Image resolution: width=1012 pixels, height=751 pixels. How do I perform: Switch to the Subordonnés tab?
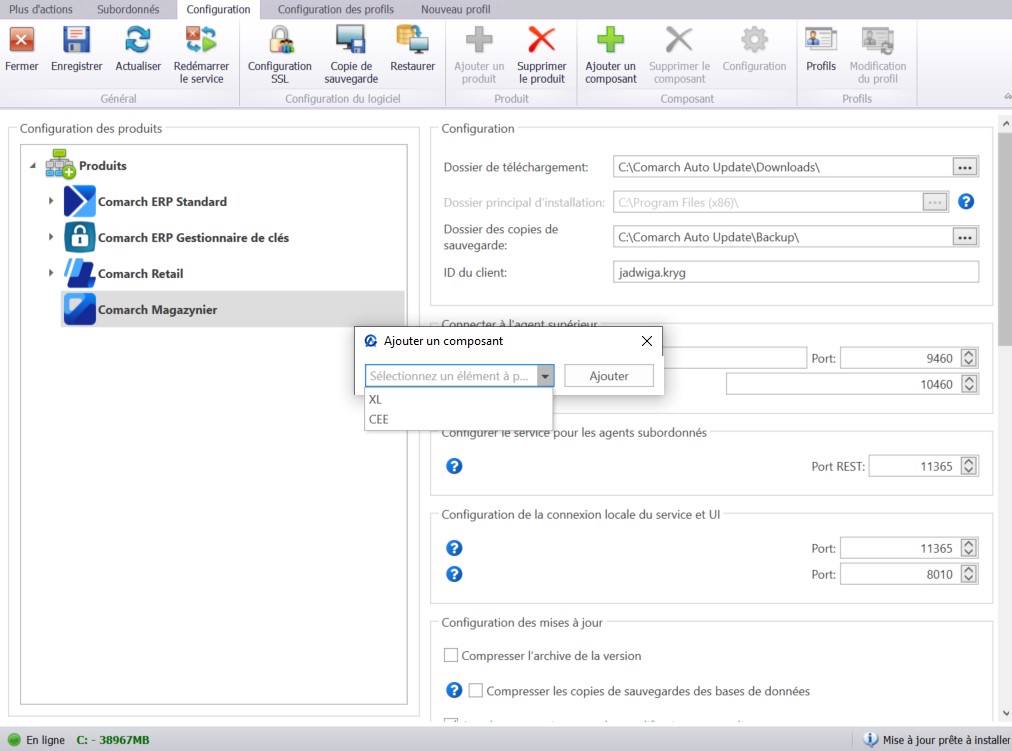128,9
